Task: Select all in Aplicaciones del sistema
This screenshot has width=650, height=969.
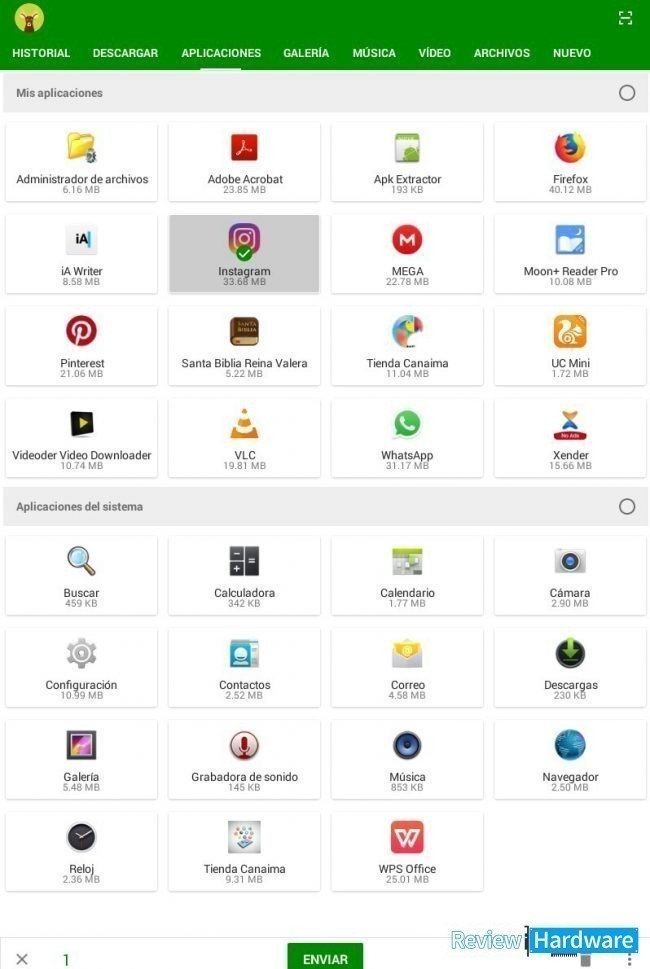Action: pyautogui.click(x=627, y=506)
